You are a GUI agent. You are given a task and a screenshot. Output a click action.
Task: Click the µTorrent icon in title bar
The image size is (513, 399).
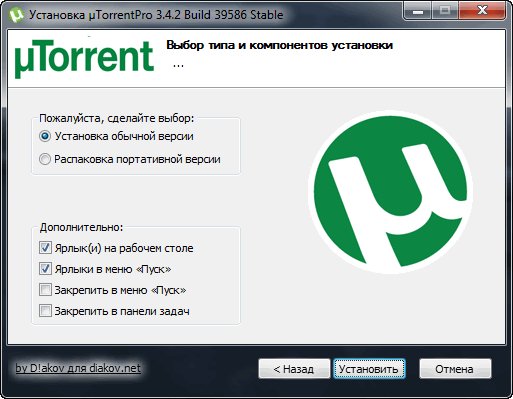(16, 15)
